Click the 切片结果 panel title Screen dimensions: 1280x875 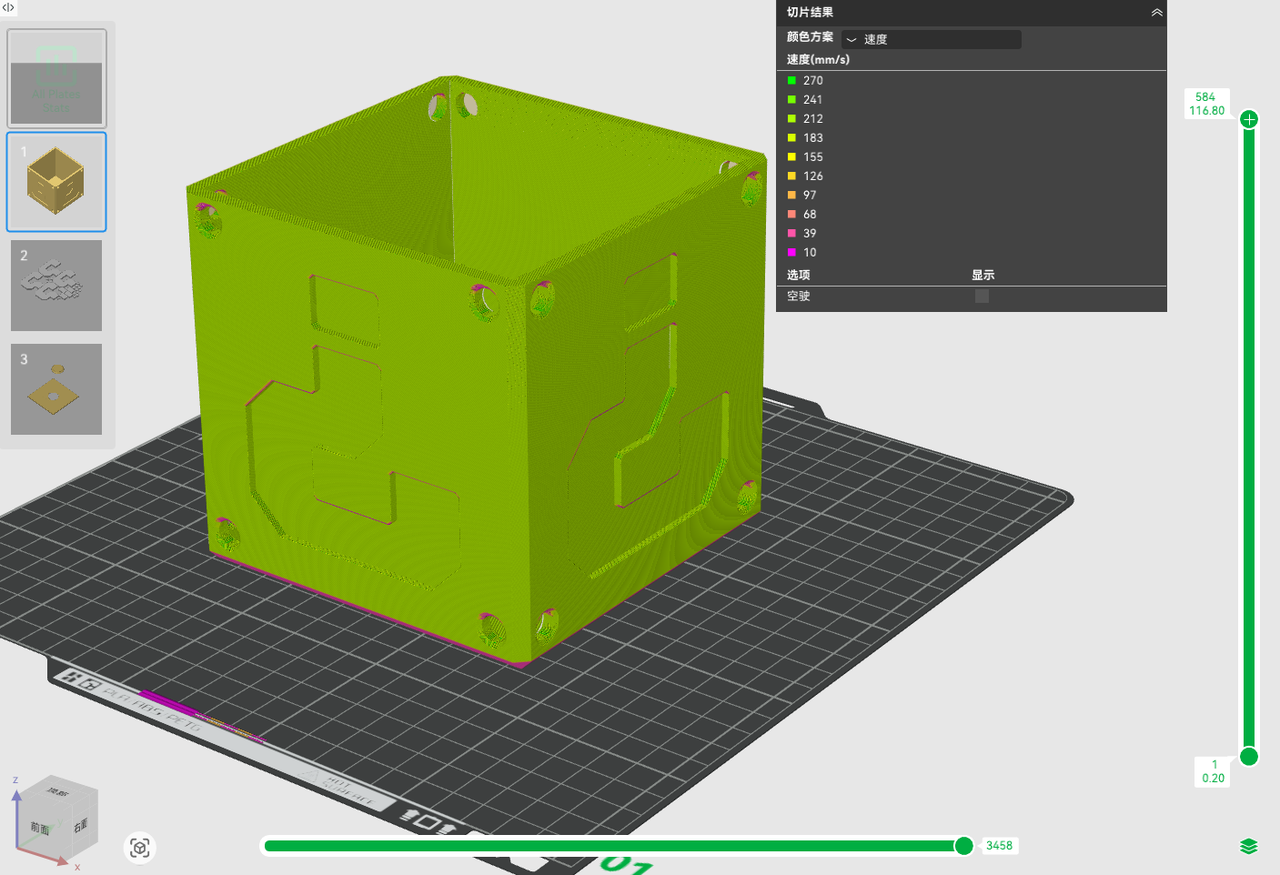[810, 12]
